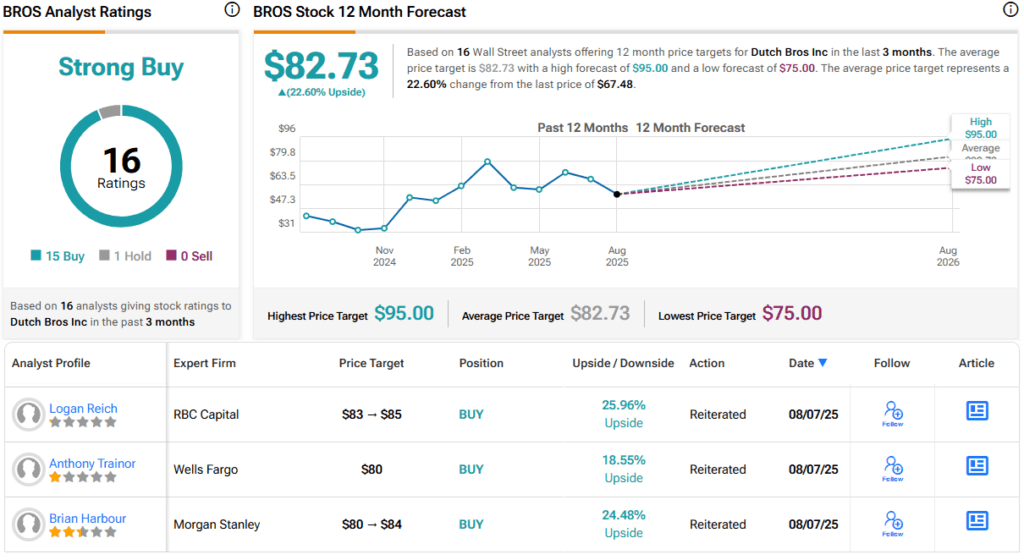Click the $82.73 average price target headline
The height and width of the screenshot is (560, 1024).
321,65
